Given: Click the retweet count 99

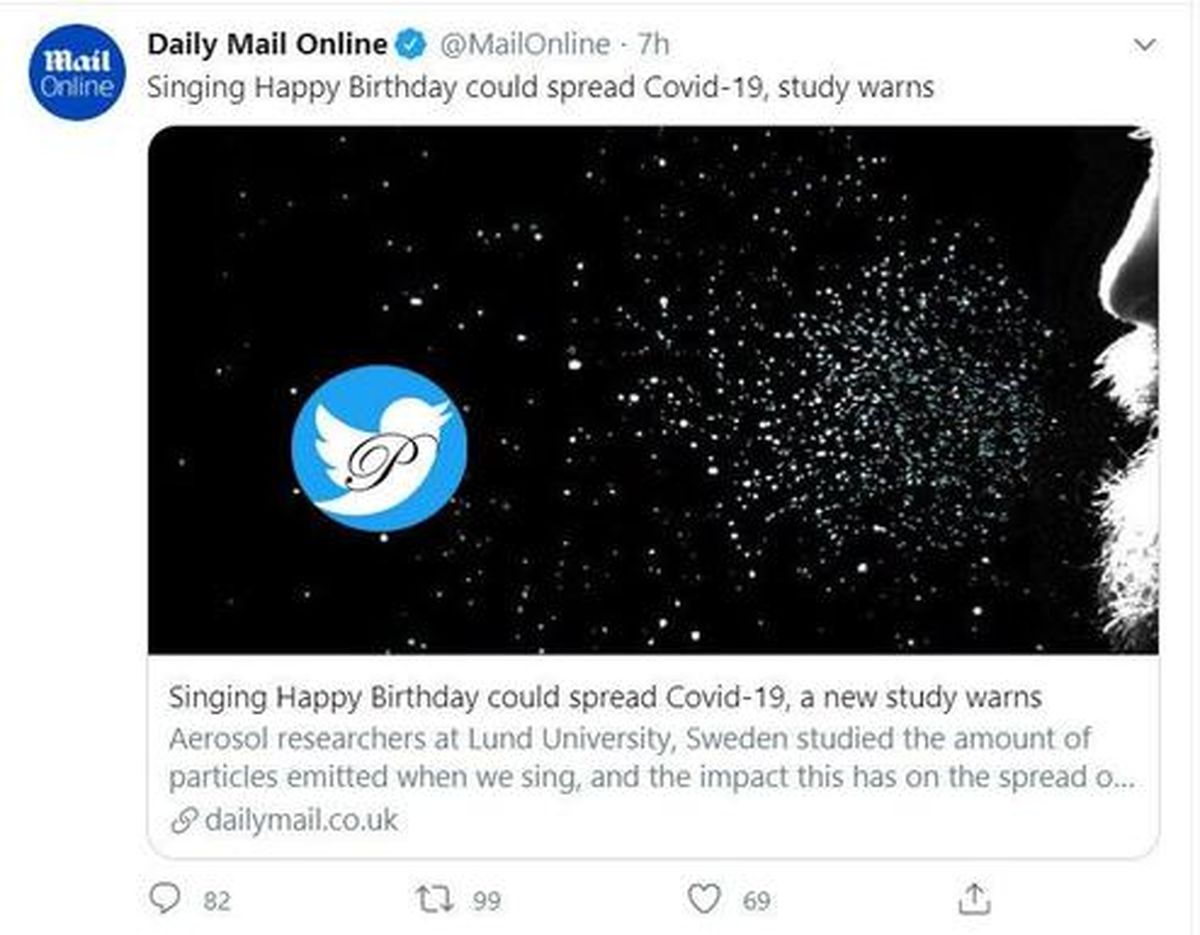Looking at the screenshot, I should [x=486, y=901].
